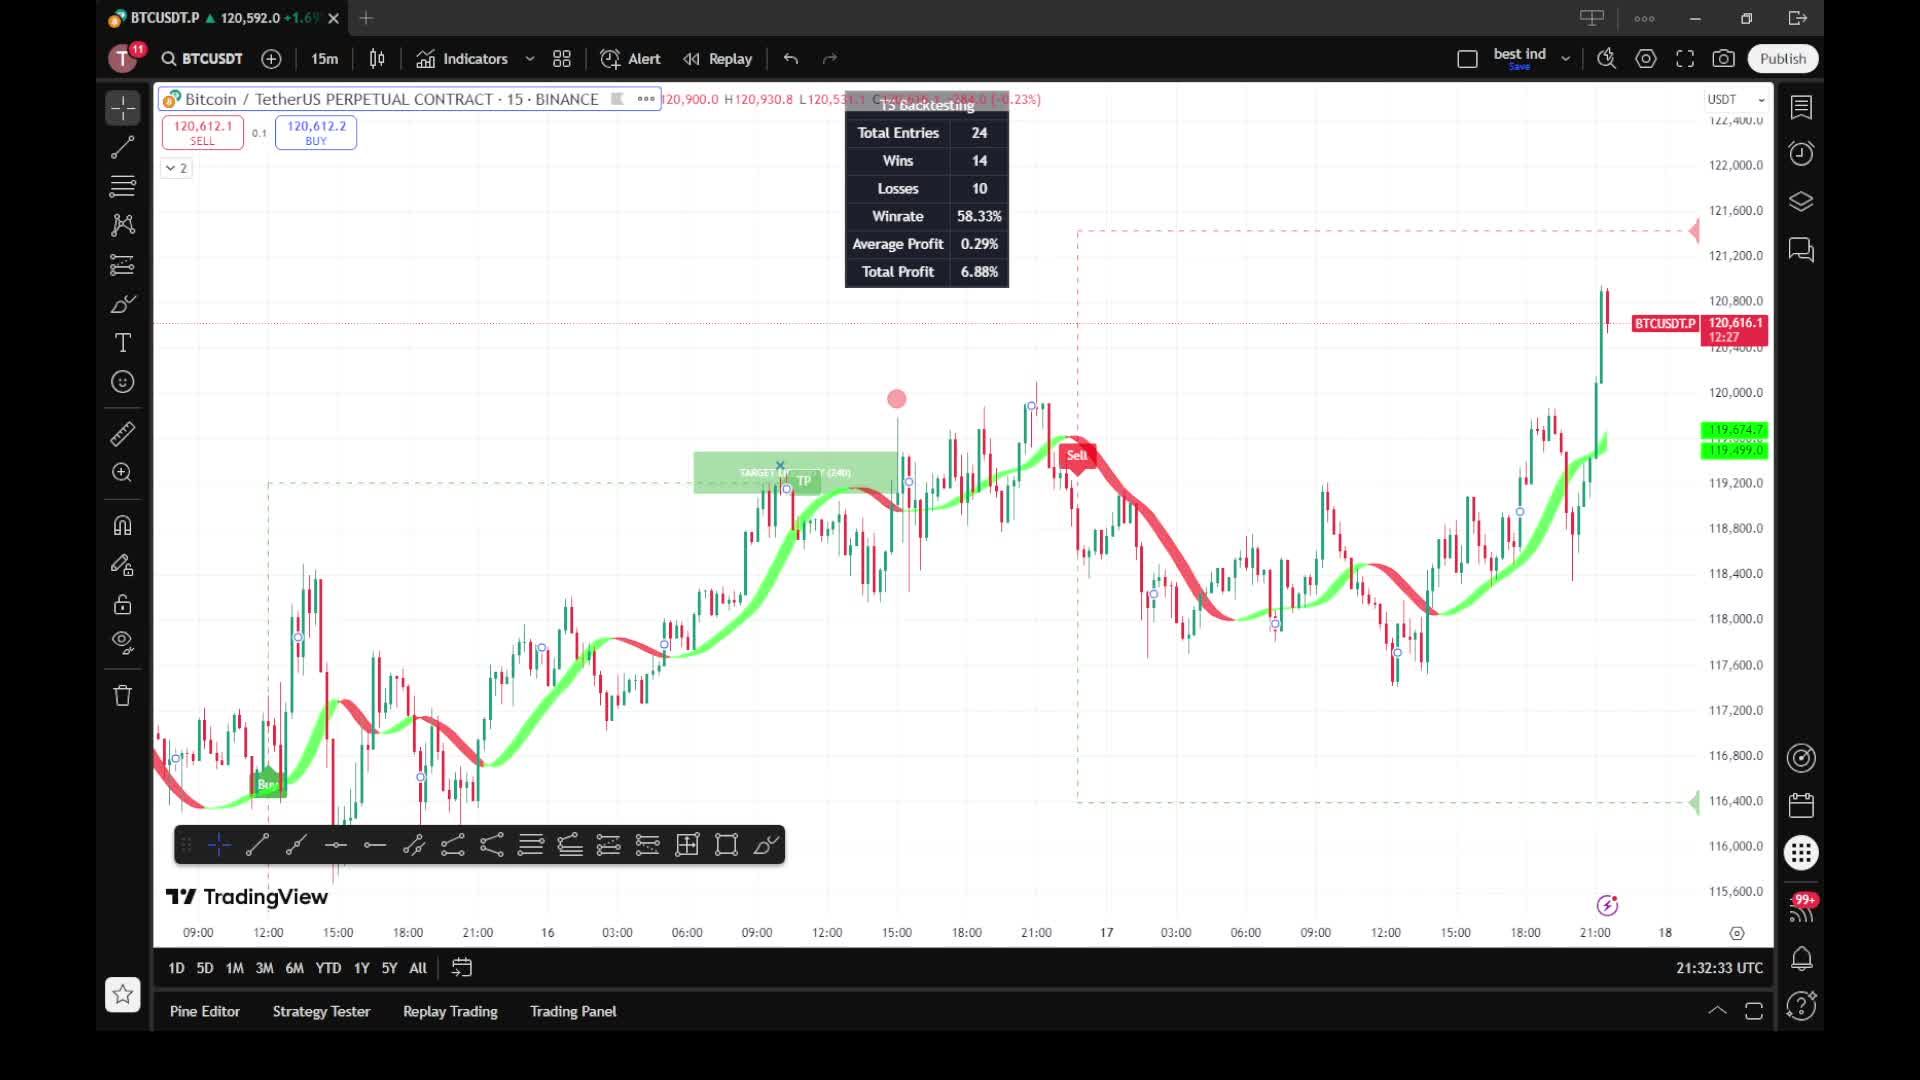Image resolution: width=1920 pixels, height=1080 pixels.
Task: Open the emoji icons tool
Action: pos(123,382)
